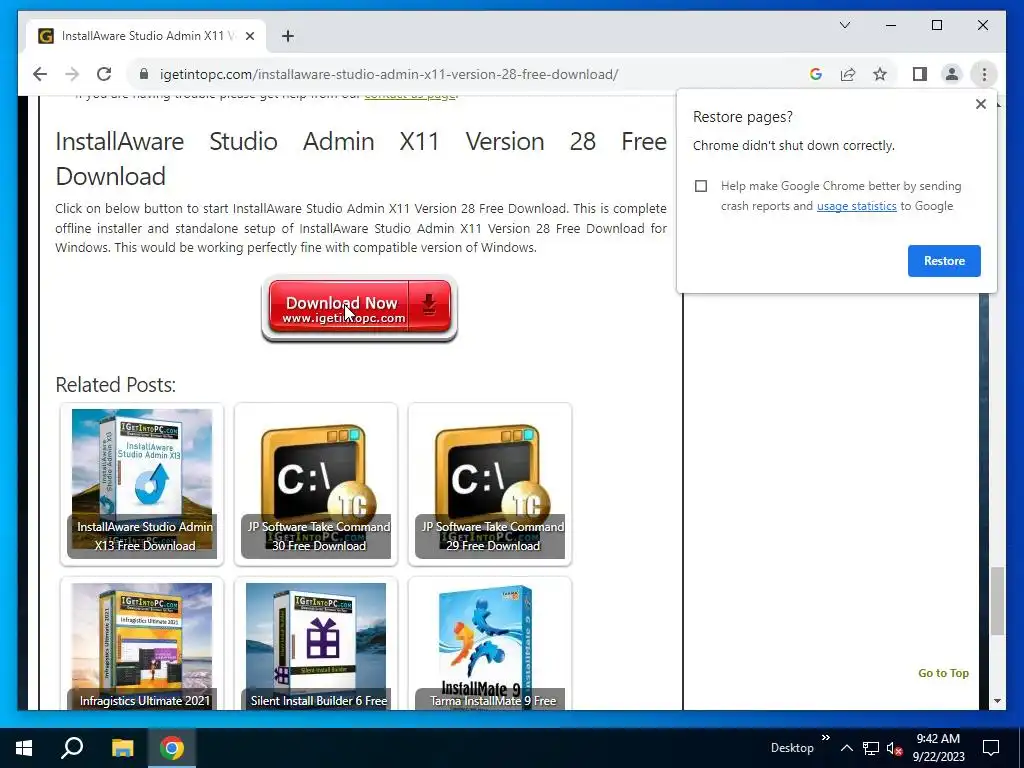The height and width of the screenshot is (768, 1024).
Task: Open the Chrome profile avatar icon
Action: (952, 74)
